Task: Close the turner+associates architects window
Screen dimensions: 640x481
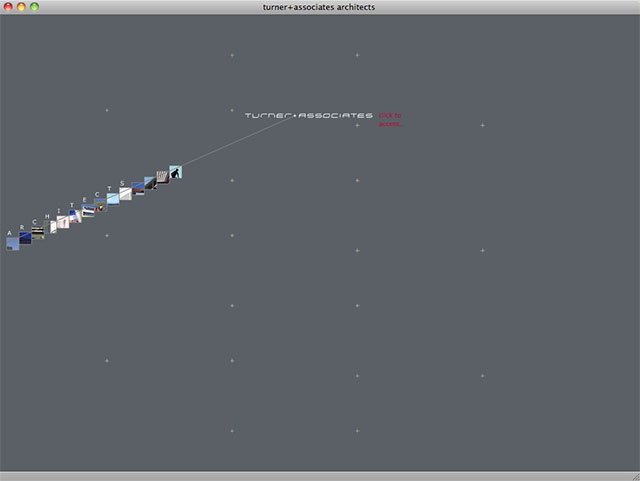Action: click(8, 7)
